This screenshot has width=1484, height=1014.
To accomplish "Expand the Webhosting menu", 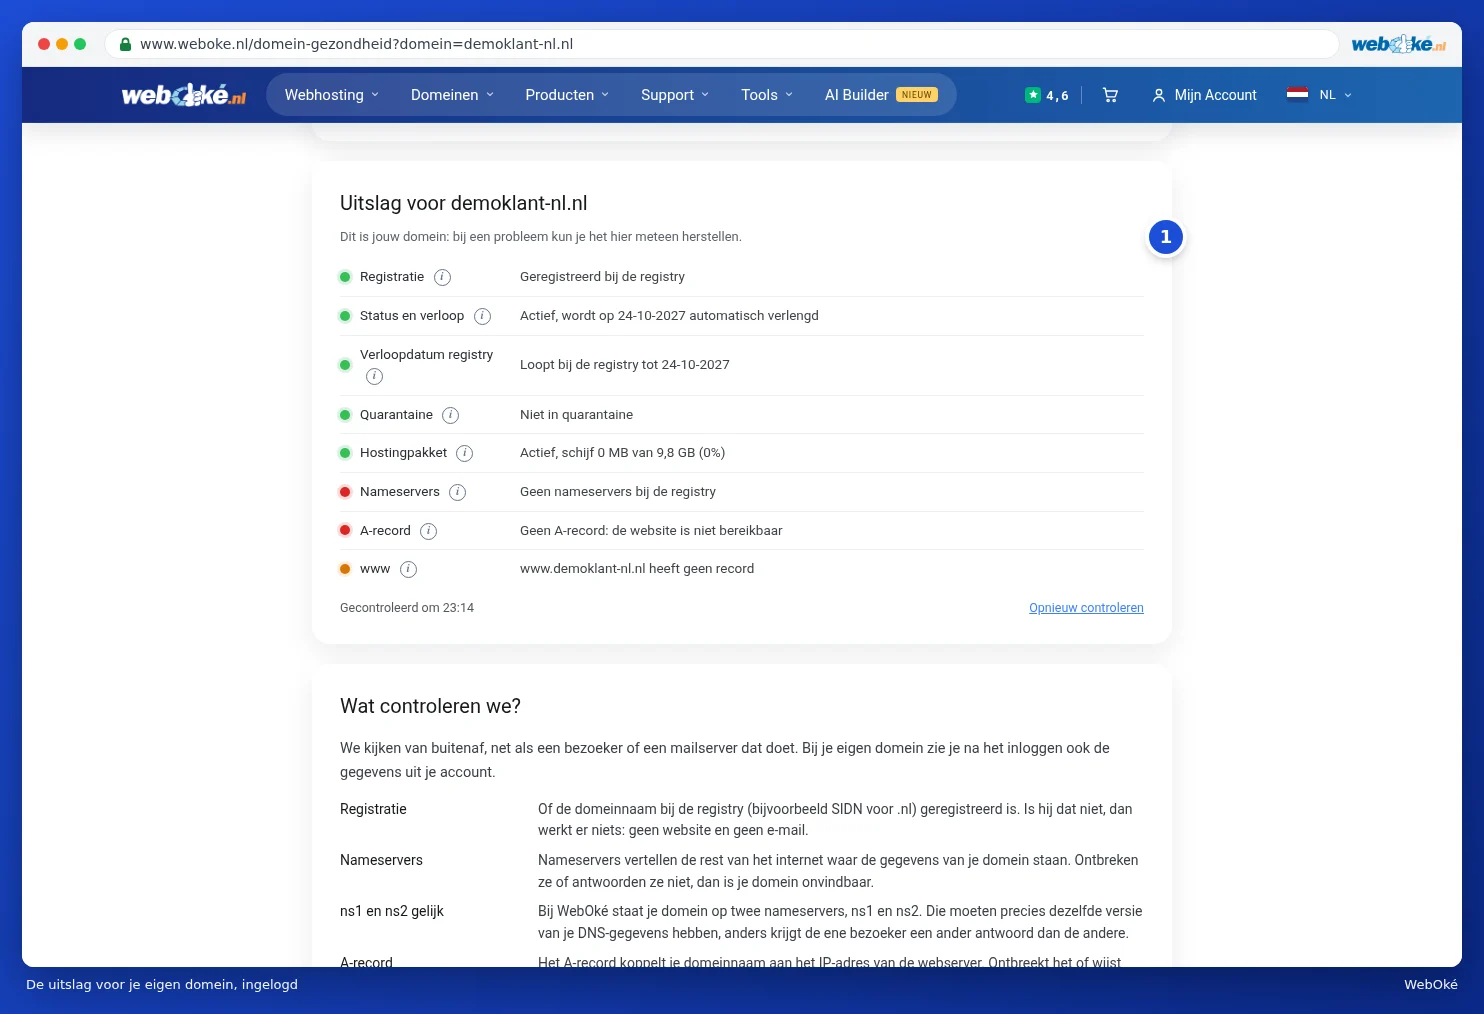I will pos(332,95).
